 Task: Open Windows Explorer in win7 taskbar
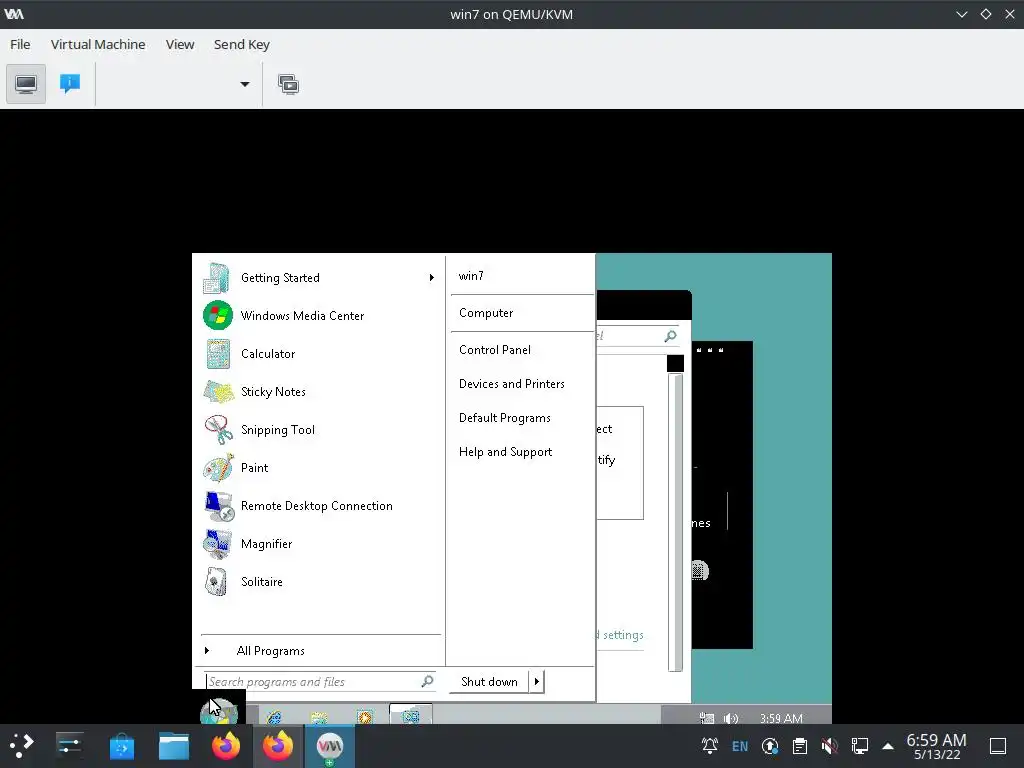[319, 717]
